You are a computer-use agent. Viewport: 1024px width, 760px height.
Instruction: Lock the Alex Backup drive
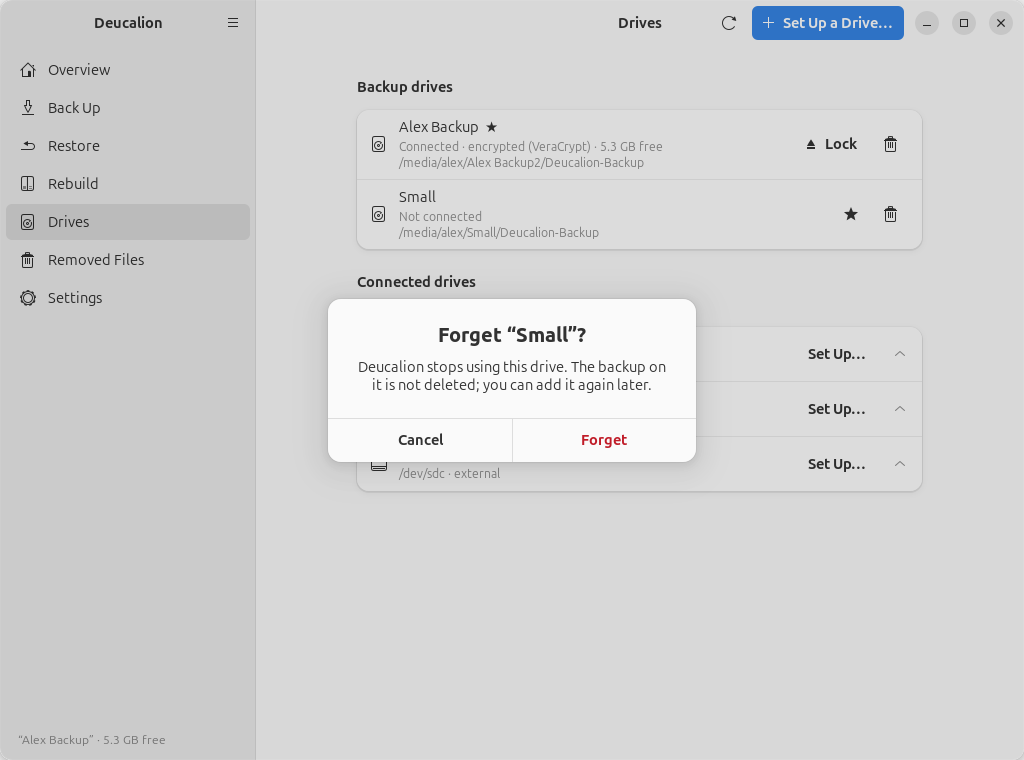pos(831,144)
